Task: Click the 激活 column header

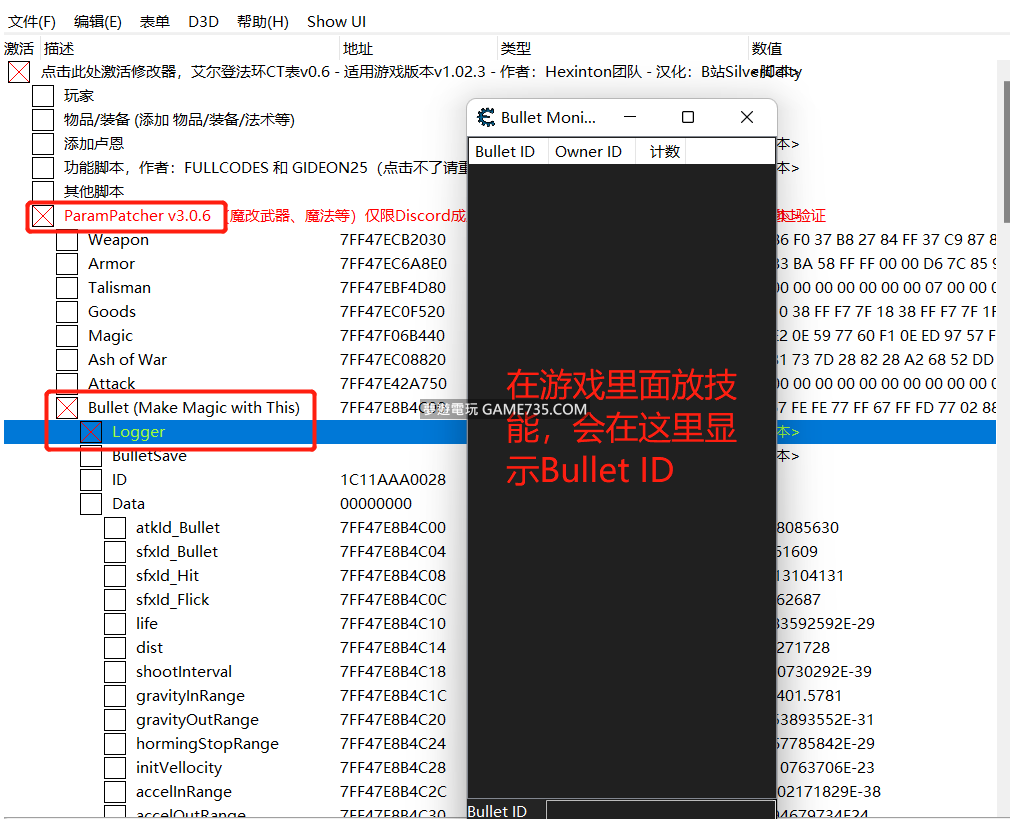Action: 21,48
